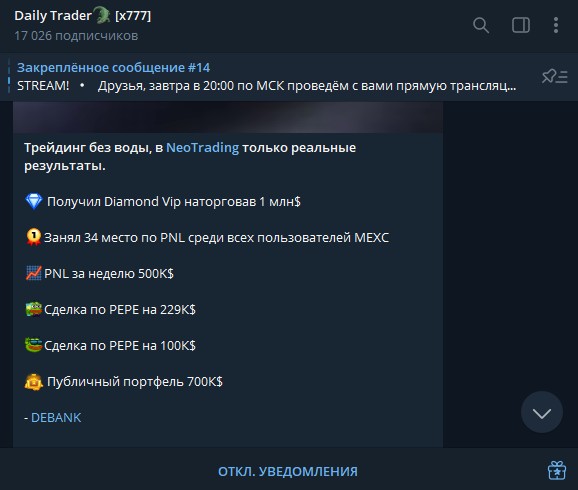
Task: Open the NeoTrading link
Action: point(202,147)
